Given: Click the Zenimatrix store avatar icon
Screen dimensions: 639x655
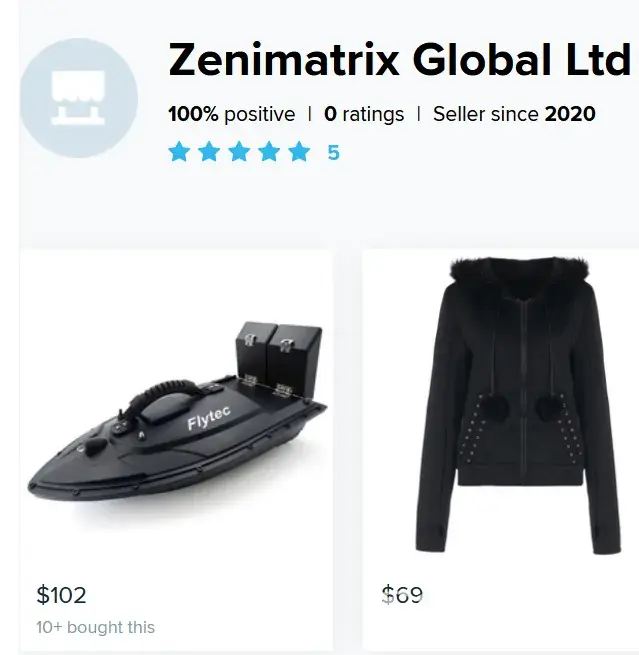Looking at the screenshot, I should 79,99.
